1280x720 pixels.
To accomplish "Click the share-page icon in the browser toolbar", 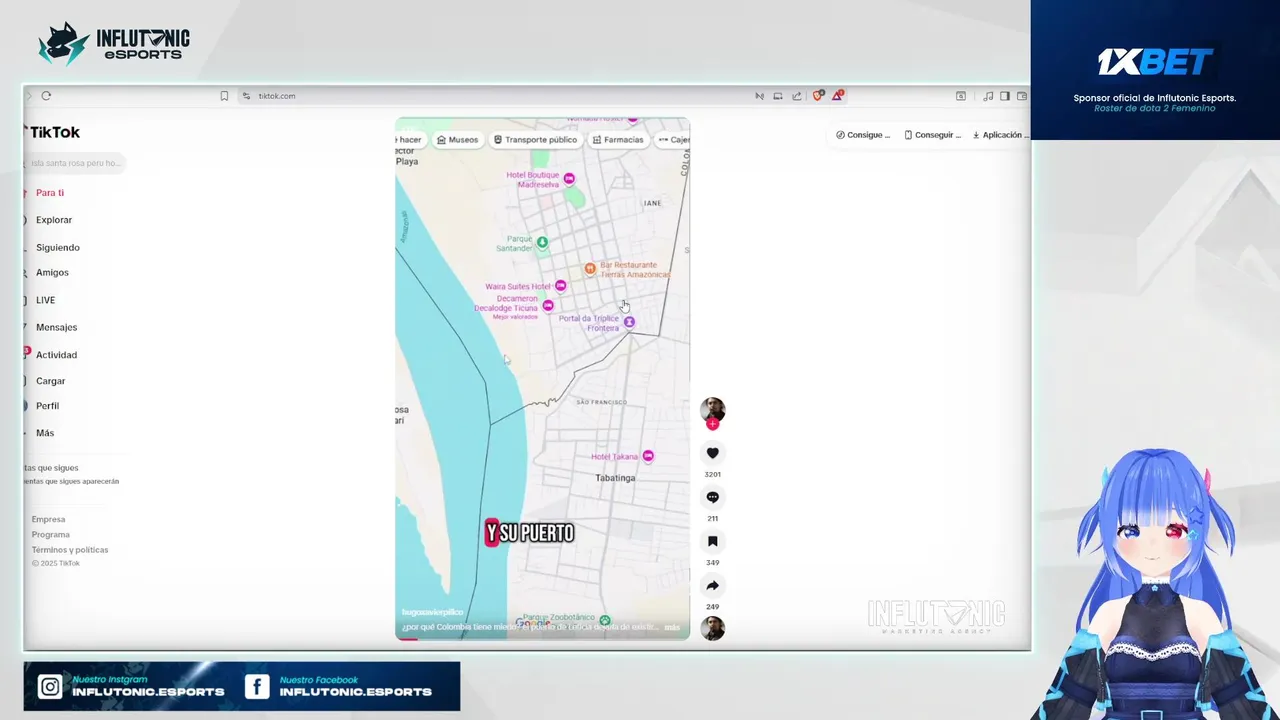I will click(x=797, y=96).
